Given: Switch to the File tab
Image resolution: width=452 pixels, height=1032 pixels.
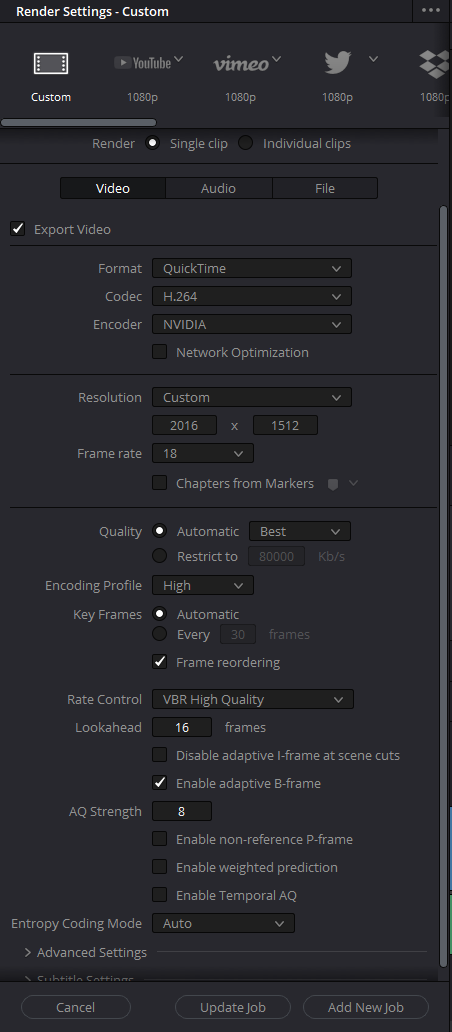Looking at the screenshot, I should pyautogui.click(x=325, y=188).
